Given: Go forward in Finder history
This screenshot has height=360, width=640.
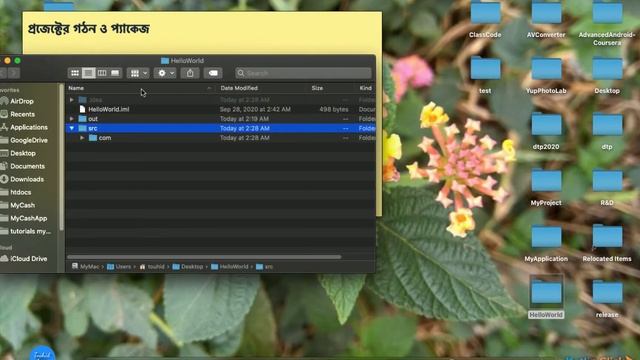Looking at the screenshot, I should tap(14, 73).
